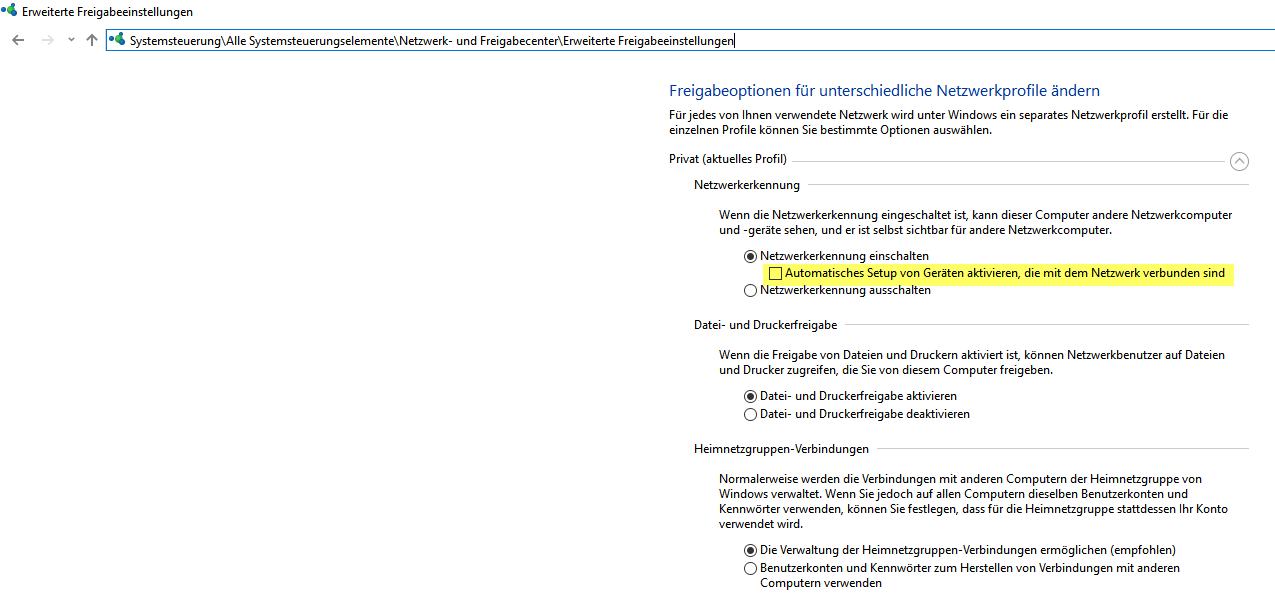Collapse the Privat (aktuelles Profil) section
This screenshot has height=608, width=1275.
(1239, 160)
